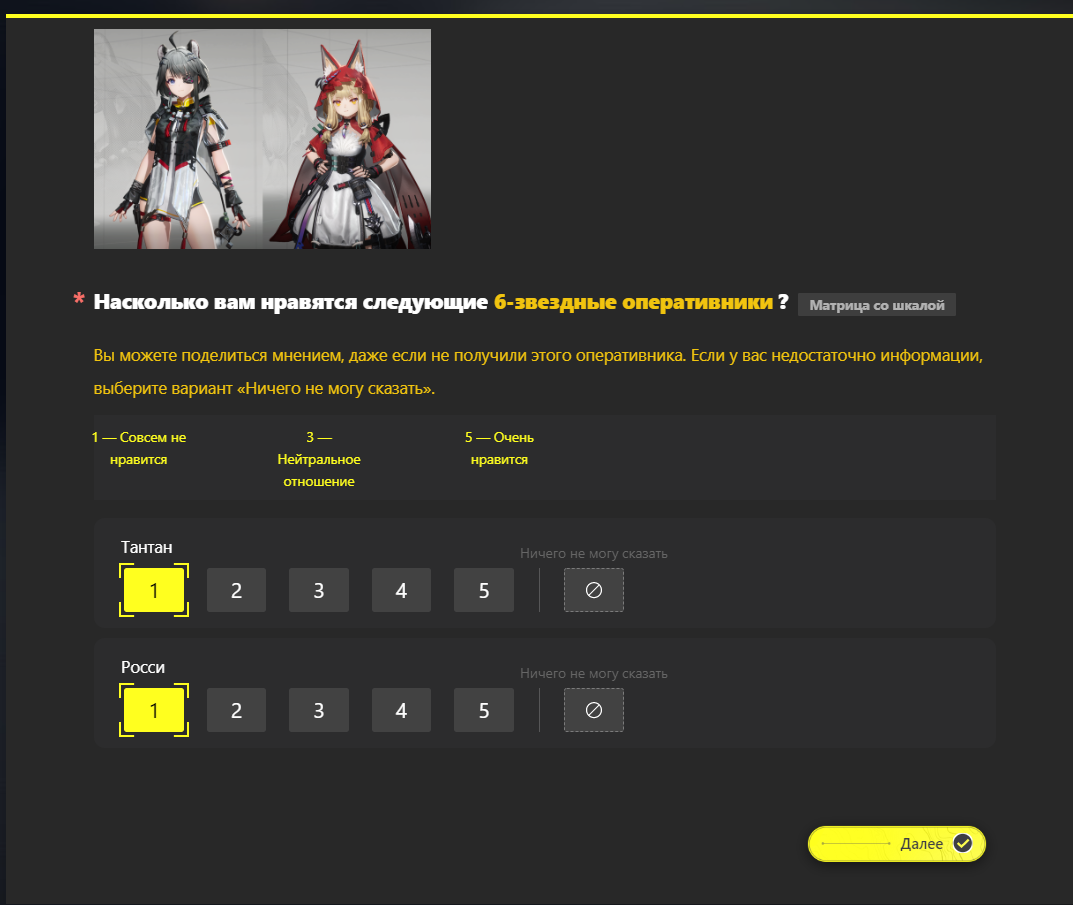Choose 'Ничего не могу сказать' icon for Росси
Viewport: 1073px width, 905px height.
(x=594, y=710)
